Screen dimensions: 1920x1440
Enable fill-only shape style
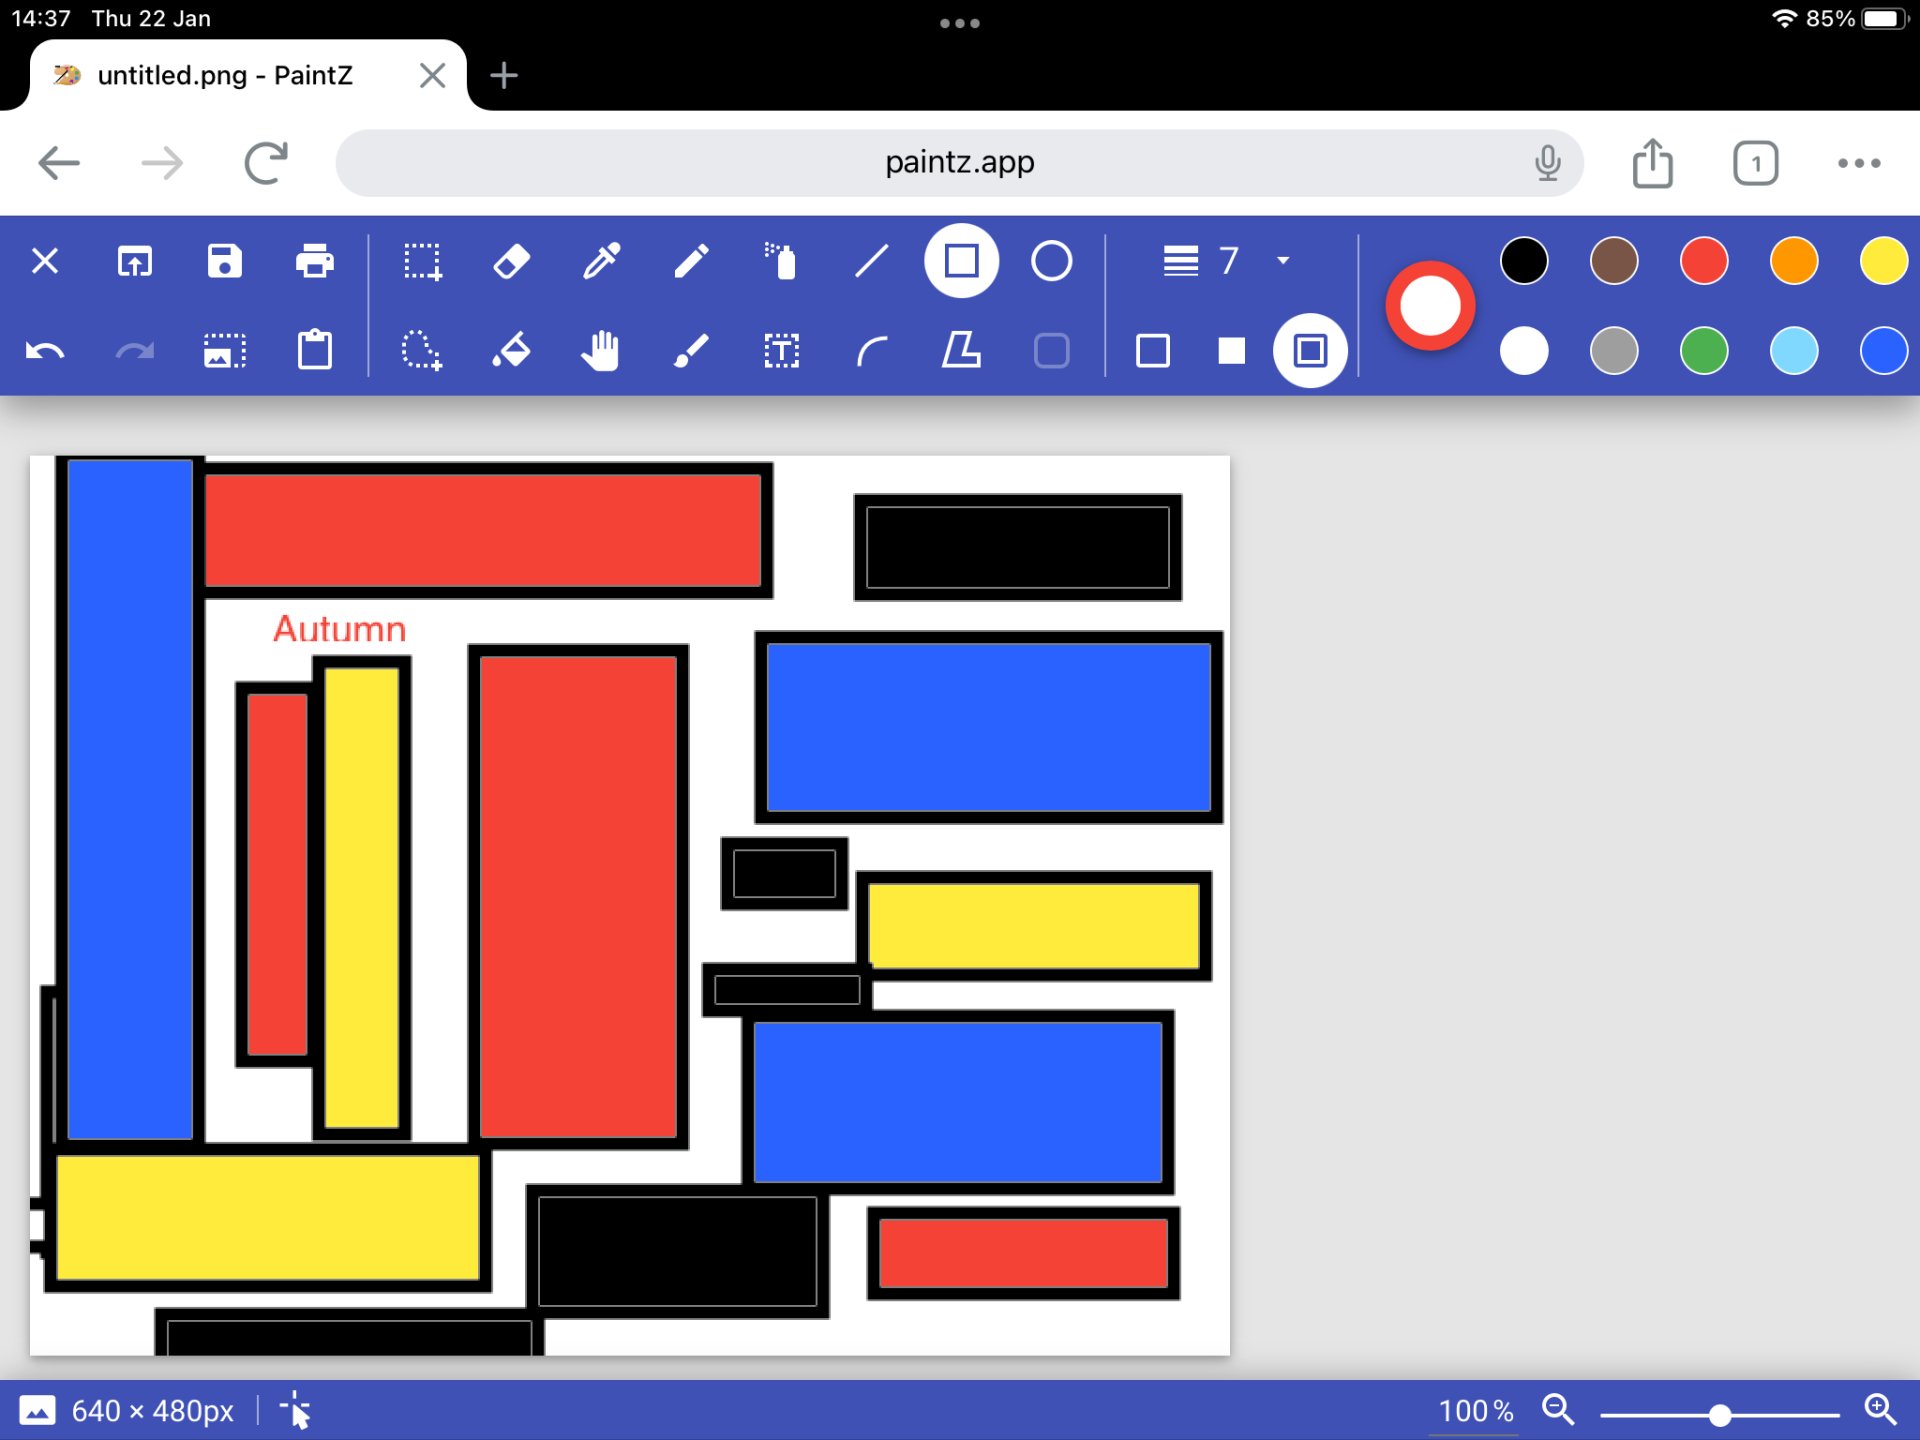tap(1231, 351)
